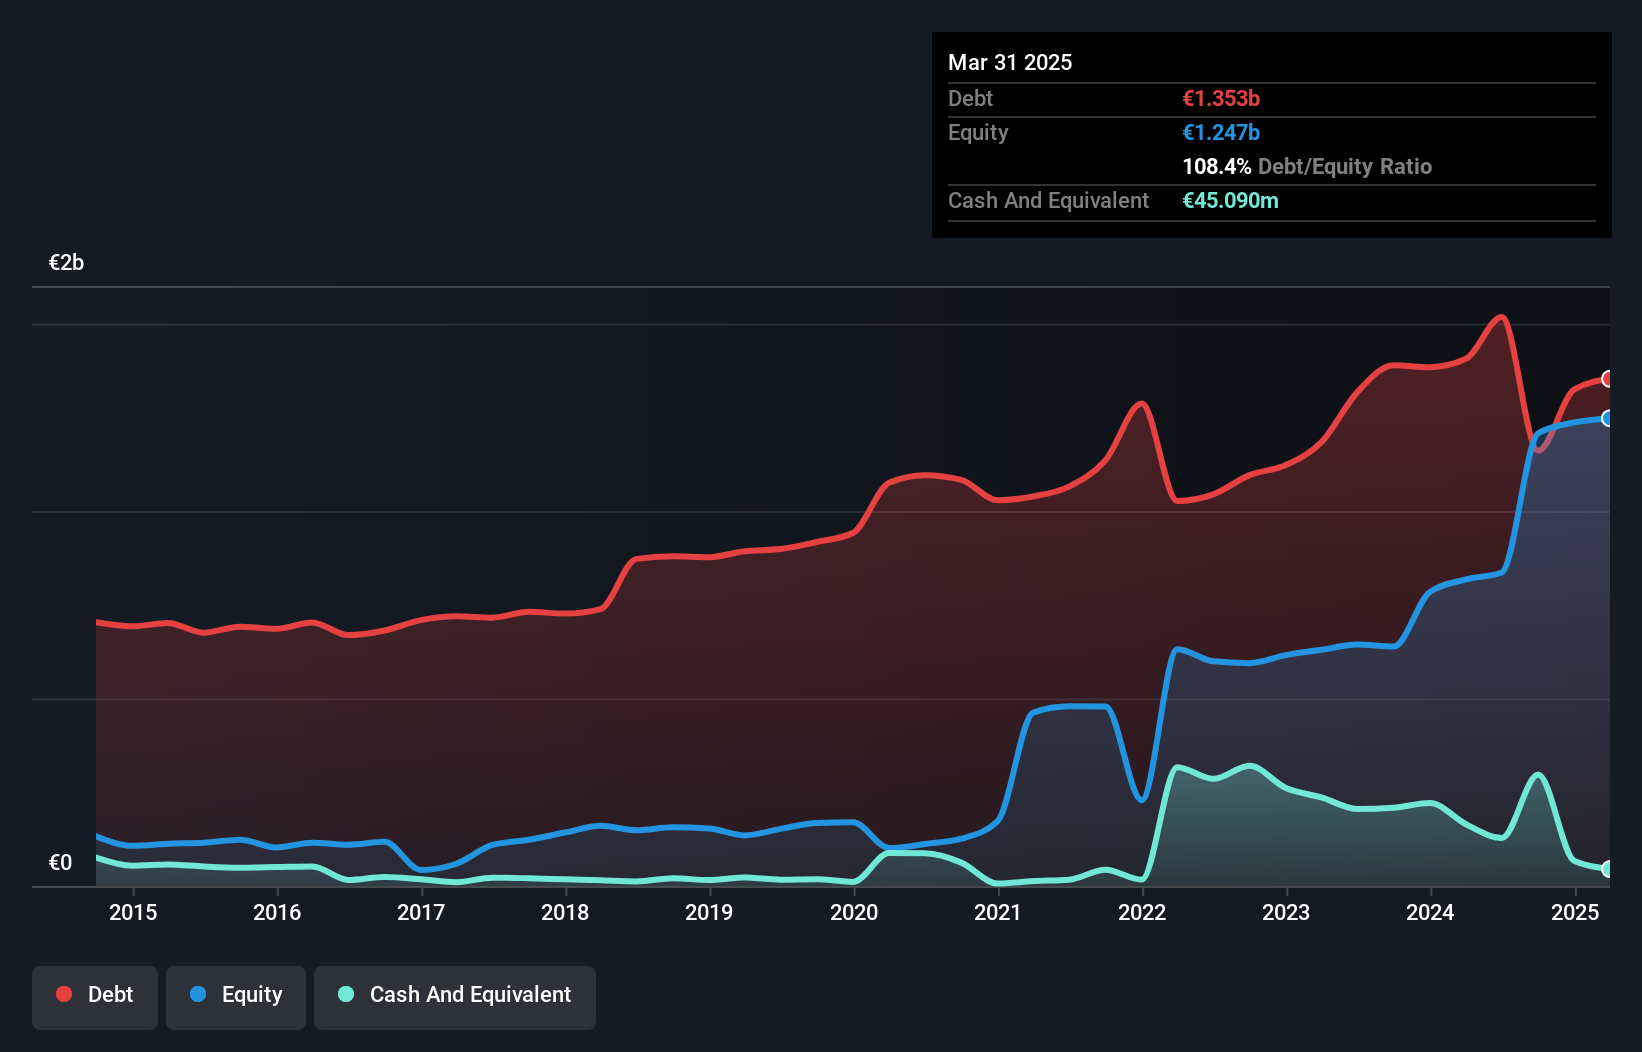Open the Debt row in the tooltip
Screen dimensions: 1642x1052
point(970,98)
